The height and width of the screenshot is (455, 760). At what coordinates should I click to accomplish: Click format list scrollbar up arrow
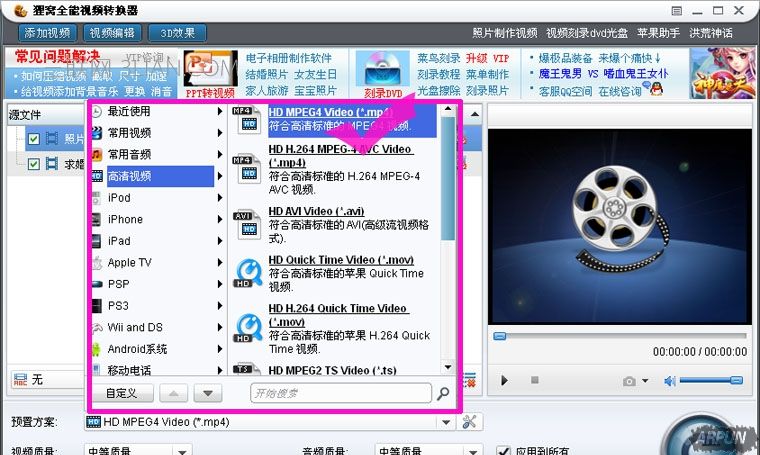pos(448,109)
